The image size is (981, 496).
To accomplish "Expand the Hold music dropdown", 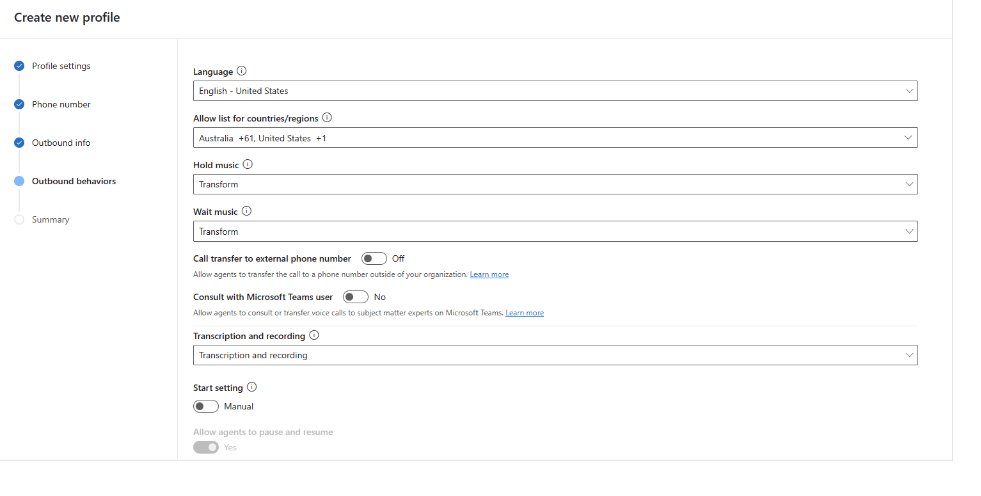I will point(555,184).
